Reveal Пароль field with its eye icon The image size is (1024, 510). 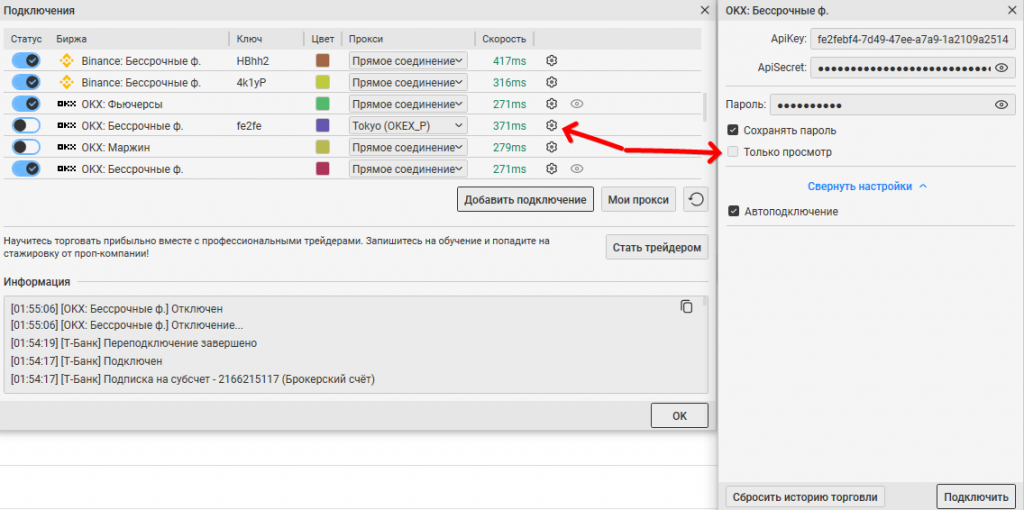click(1002, 105)
